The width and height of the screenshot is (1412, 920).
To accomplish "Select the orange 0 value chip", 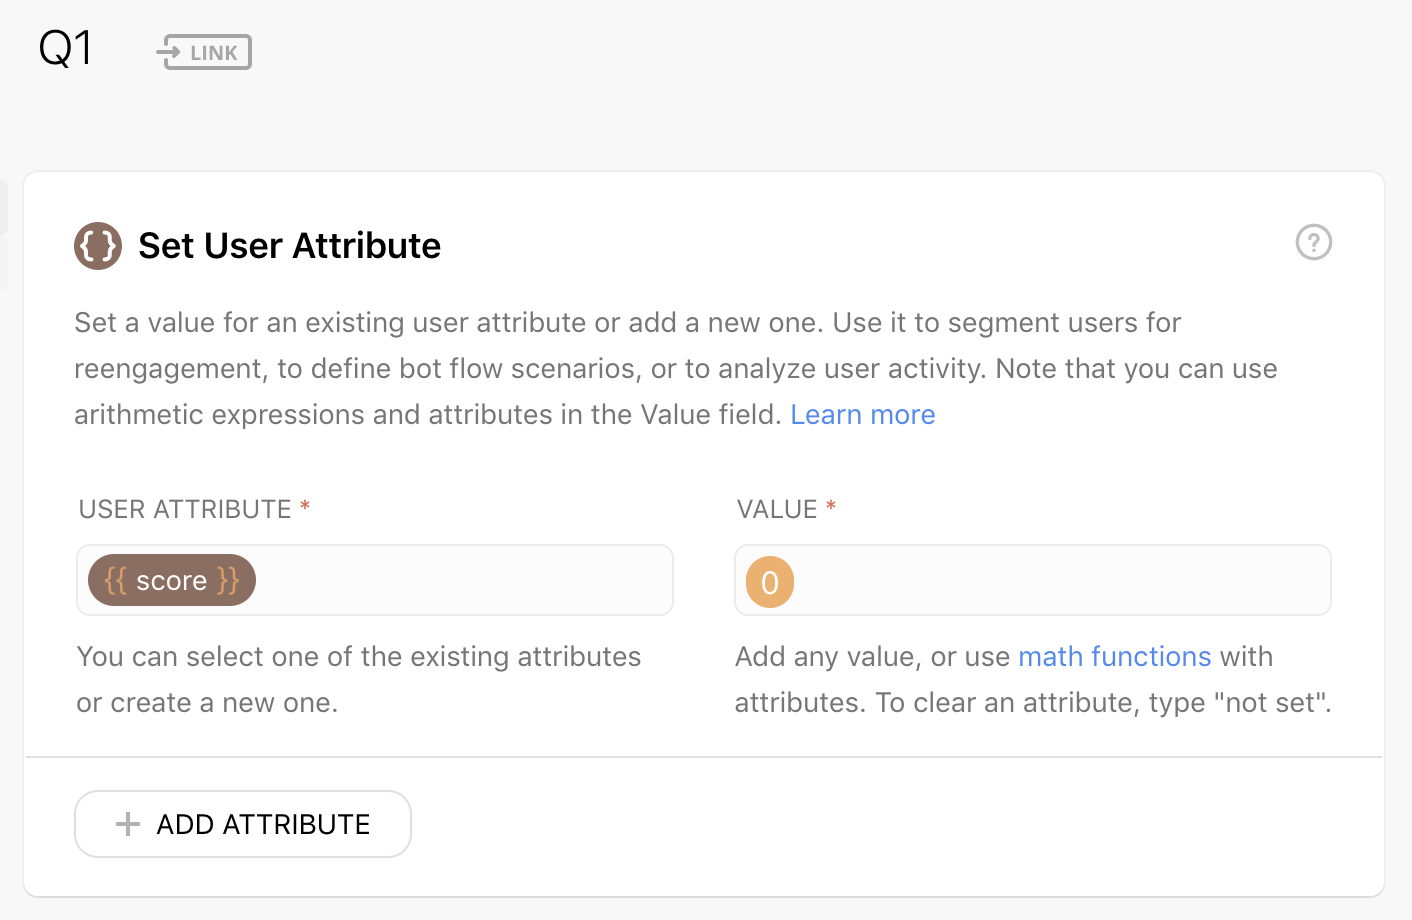I will tap(770, 582).
